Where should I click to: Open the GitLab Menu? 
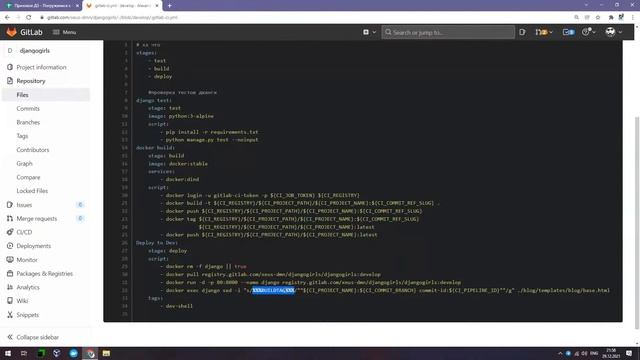click(64, 32)
